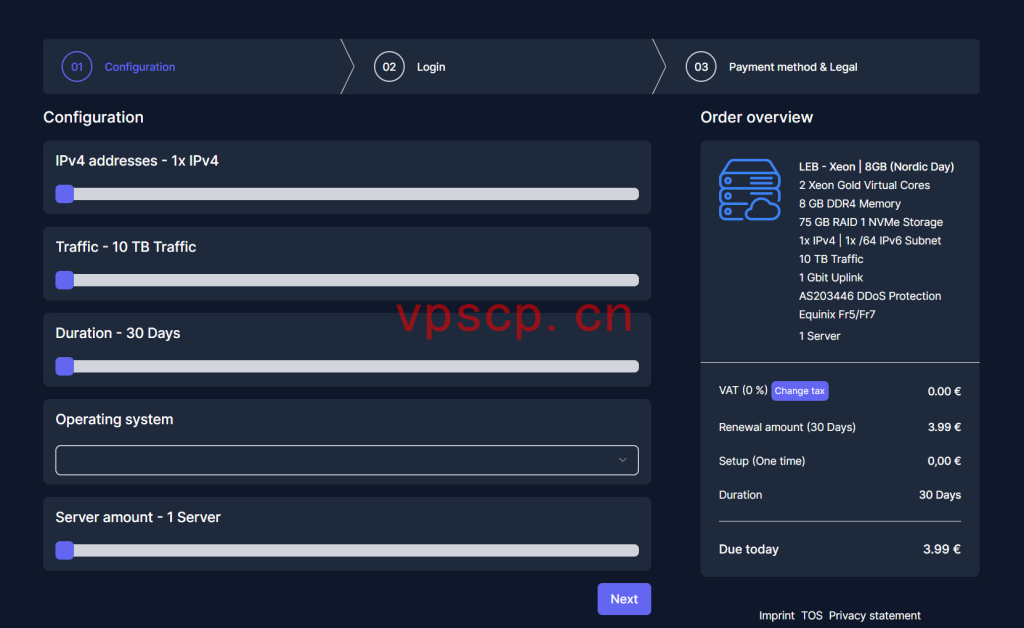The width and height of the screenshot is (1024, 628).
Task: Click the circled 01 step number
Action: point(77,67)
